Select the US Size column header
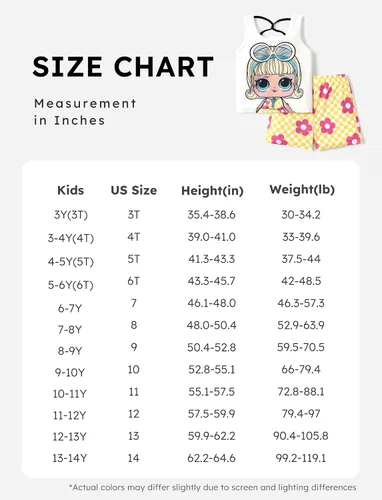This screenshot has width=382, height=500. point(134,190)
